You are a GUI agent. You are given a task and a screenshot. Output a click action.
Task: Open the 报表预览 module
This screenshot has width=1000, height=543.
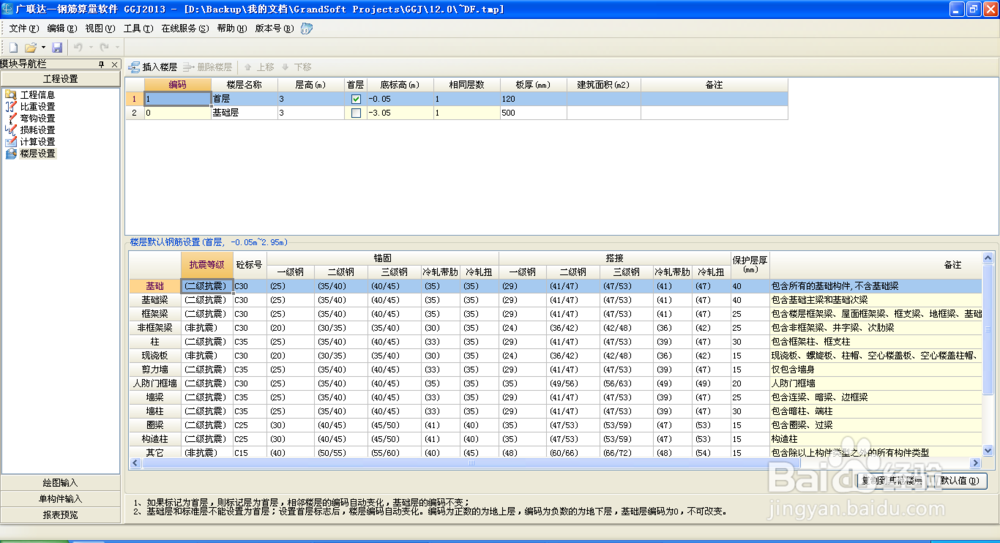(x=60, y=515)
